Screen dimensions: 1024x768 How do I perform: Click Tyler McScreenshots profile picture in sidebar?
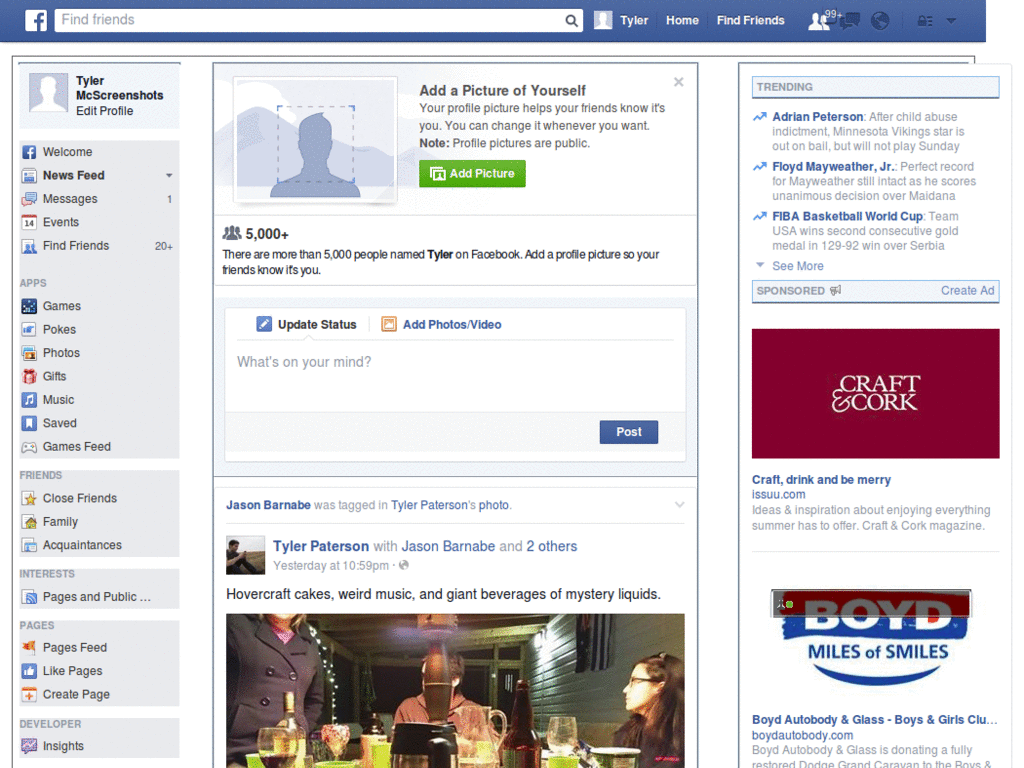tap(48, 92)
